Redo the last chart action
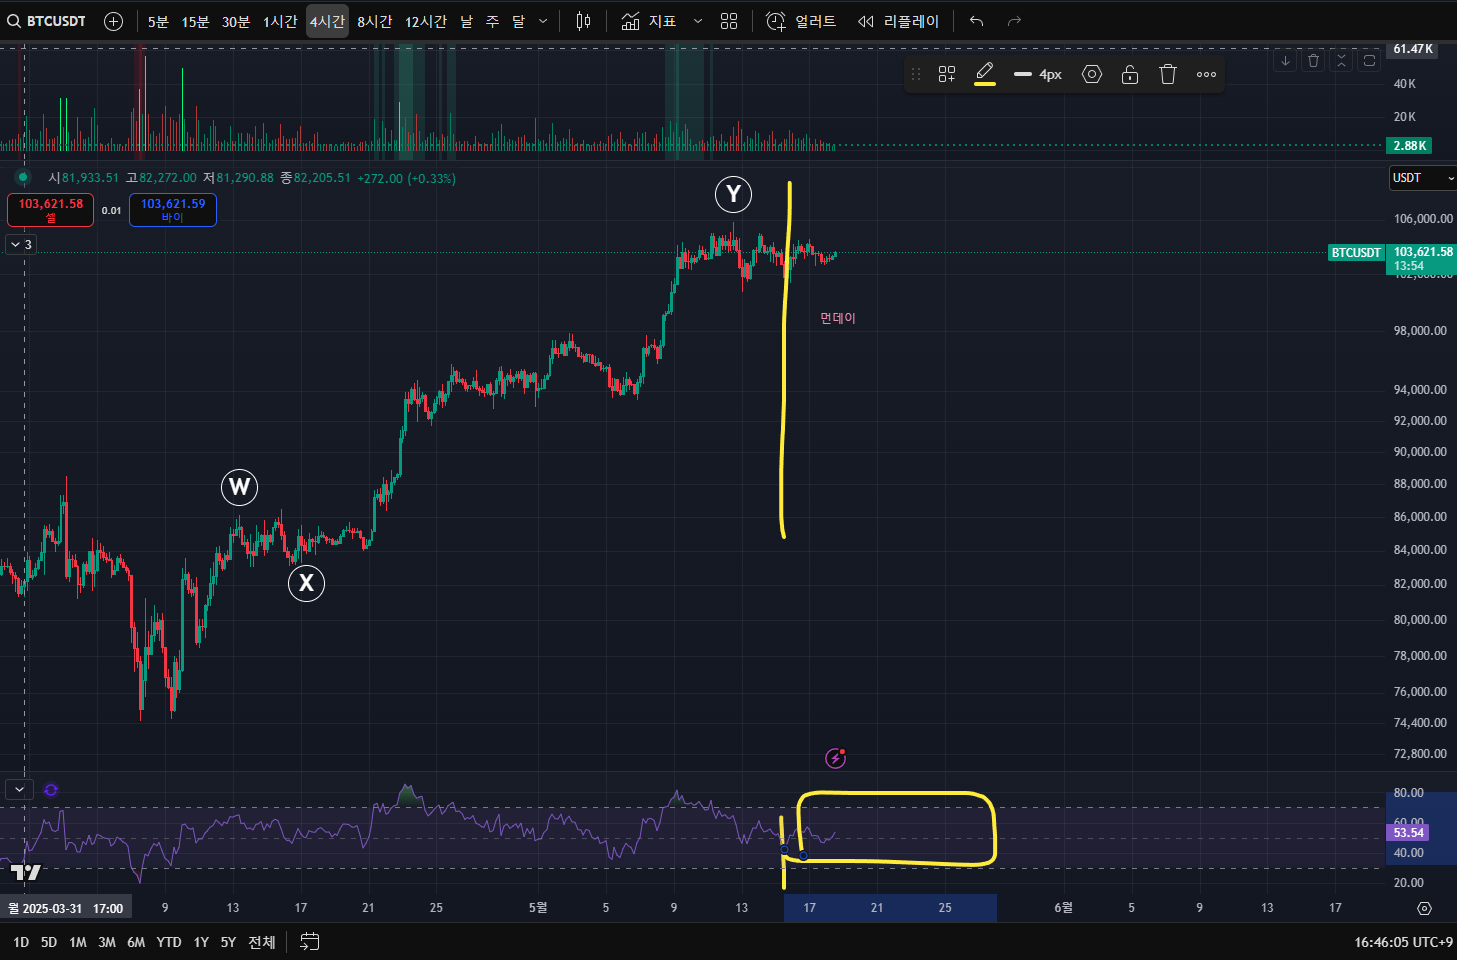The height and width of the screenshot is (960, 1457). coord(1014,21)
